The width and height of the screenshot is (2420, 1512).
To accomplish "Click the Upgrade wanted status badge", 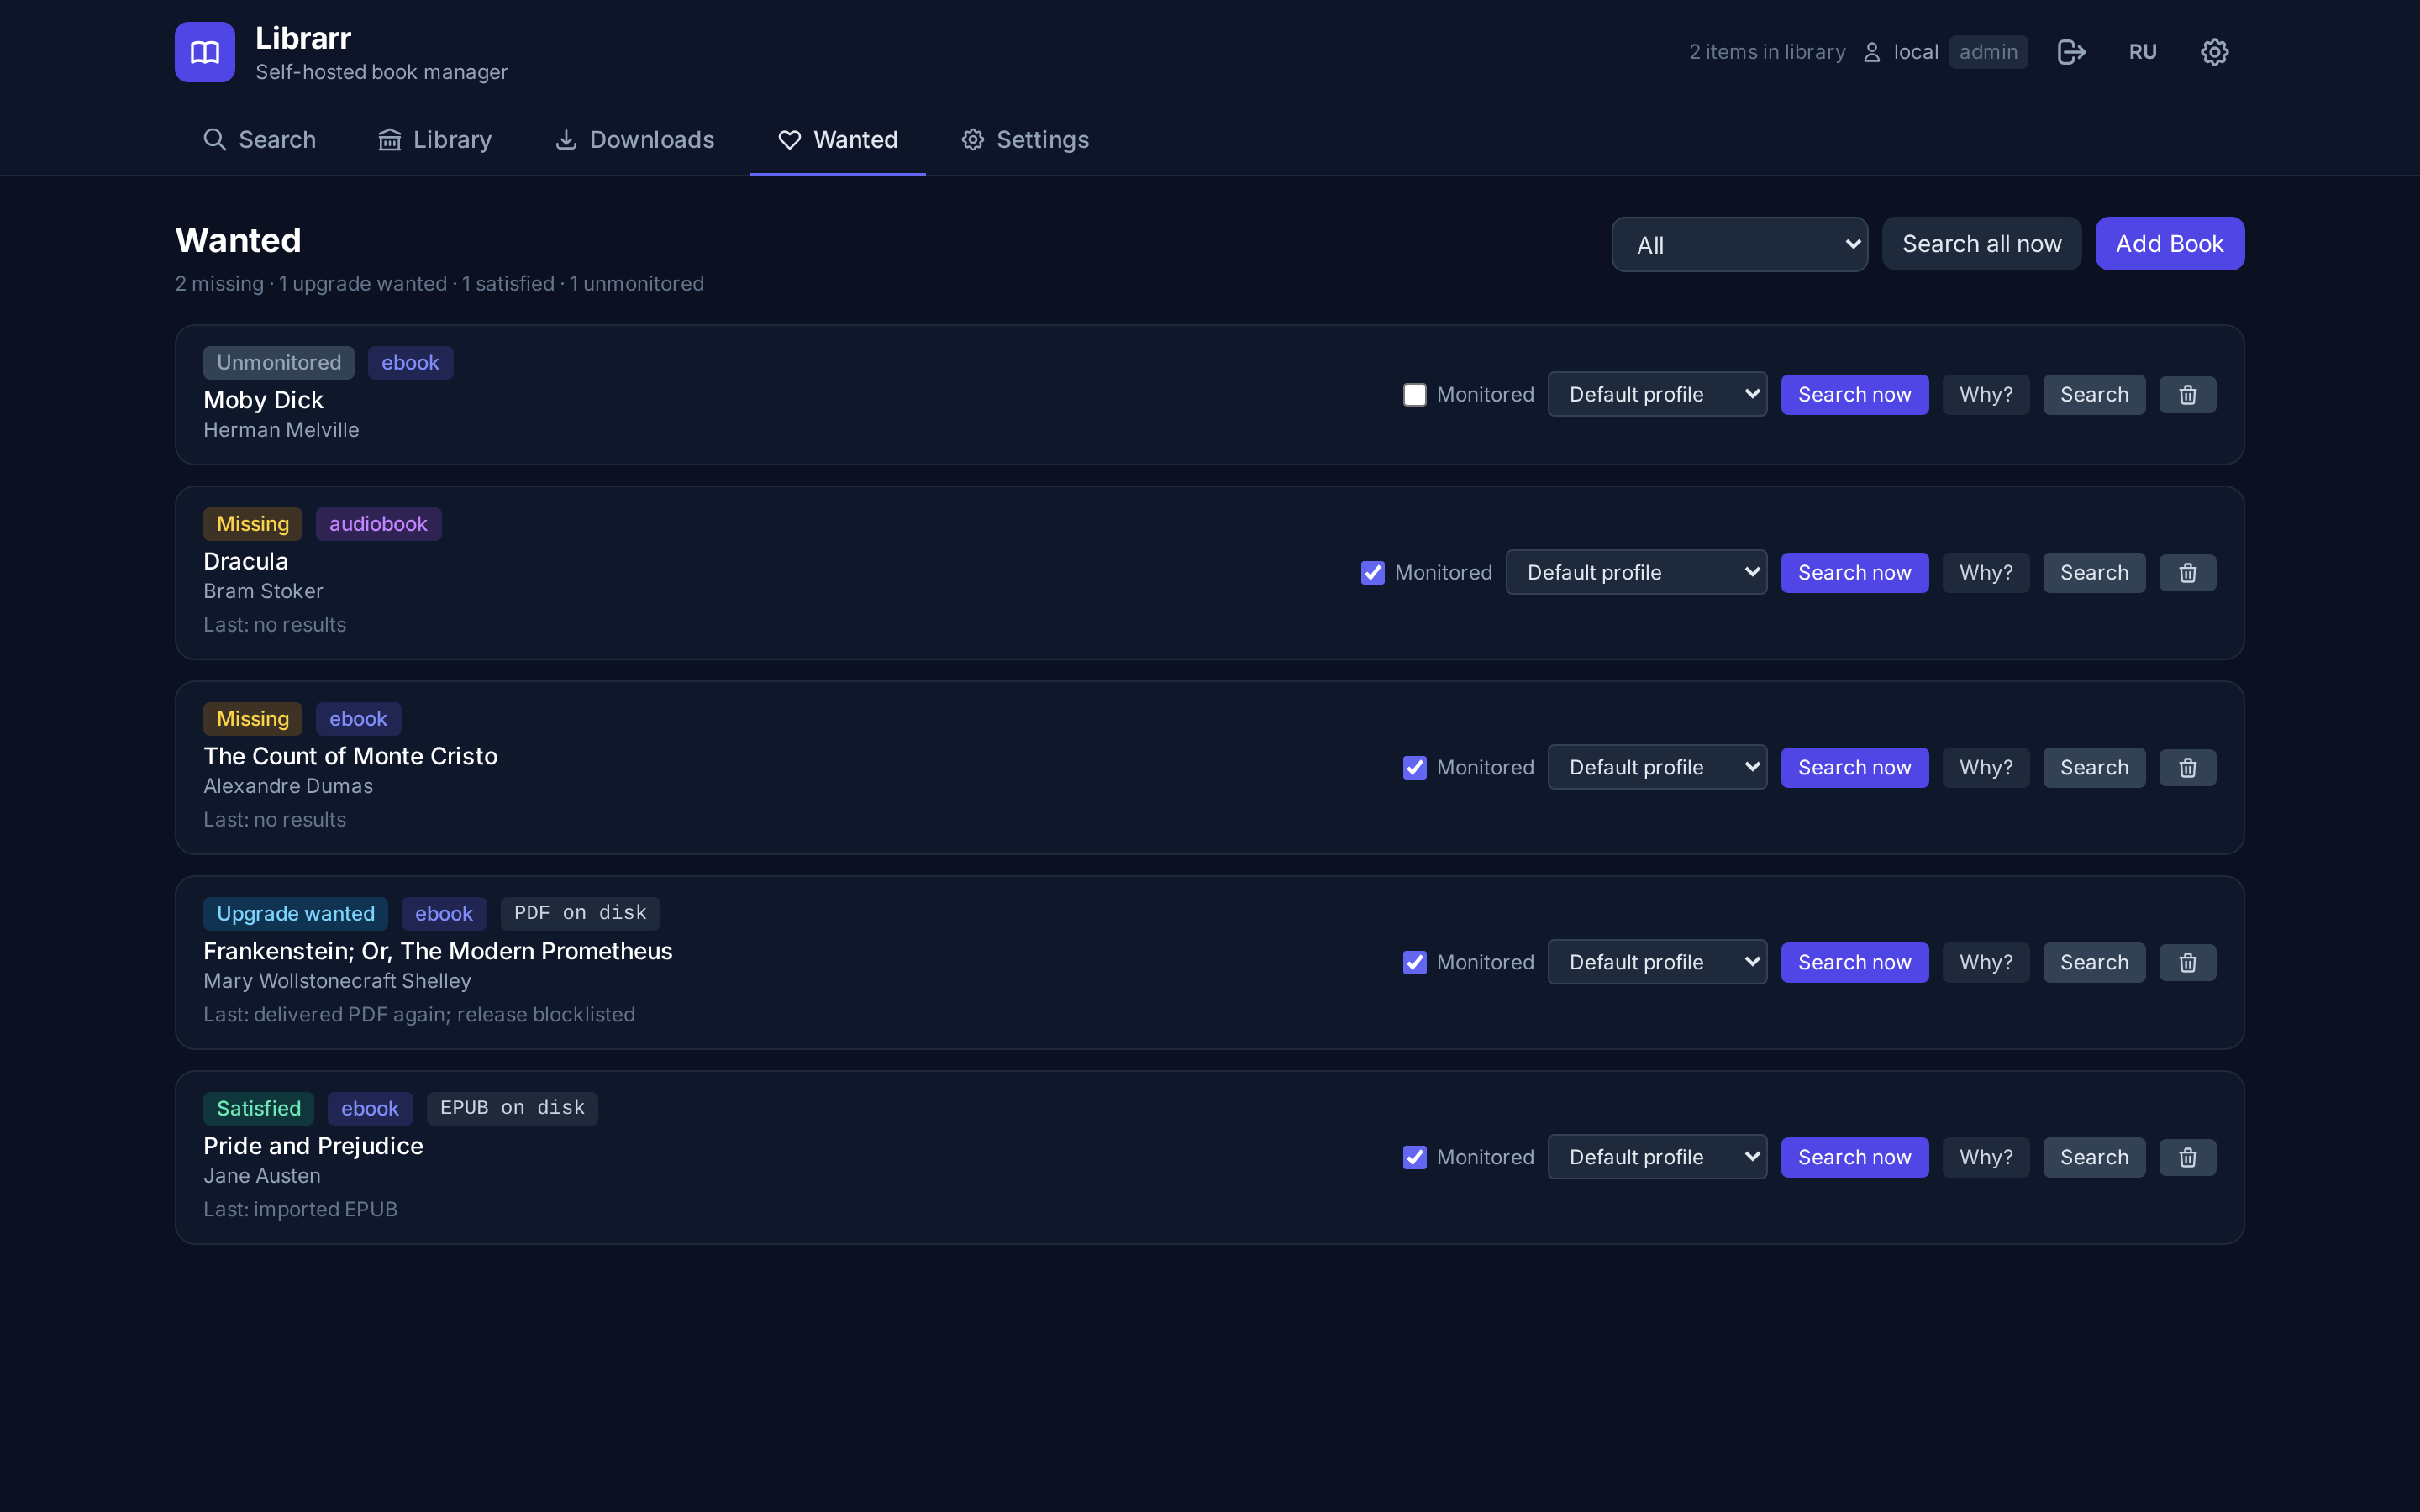I will coord(295,913).
